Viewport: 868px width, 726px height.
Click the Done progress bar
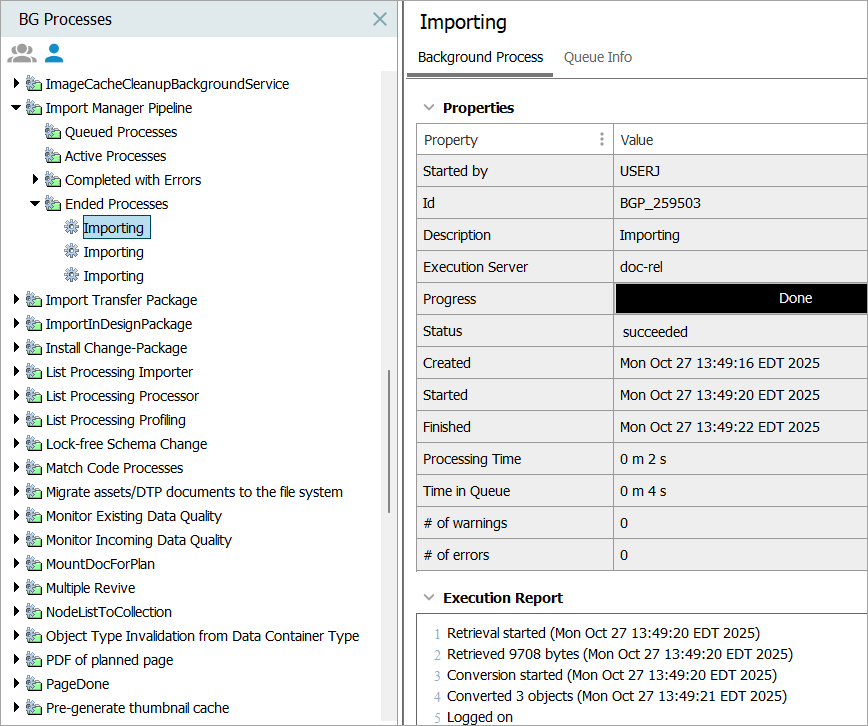741,298
